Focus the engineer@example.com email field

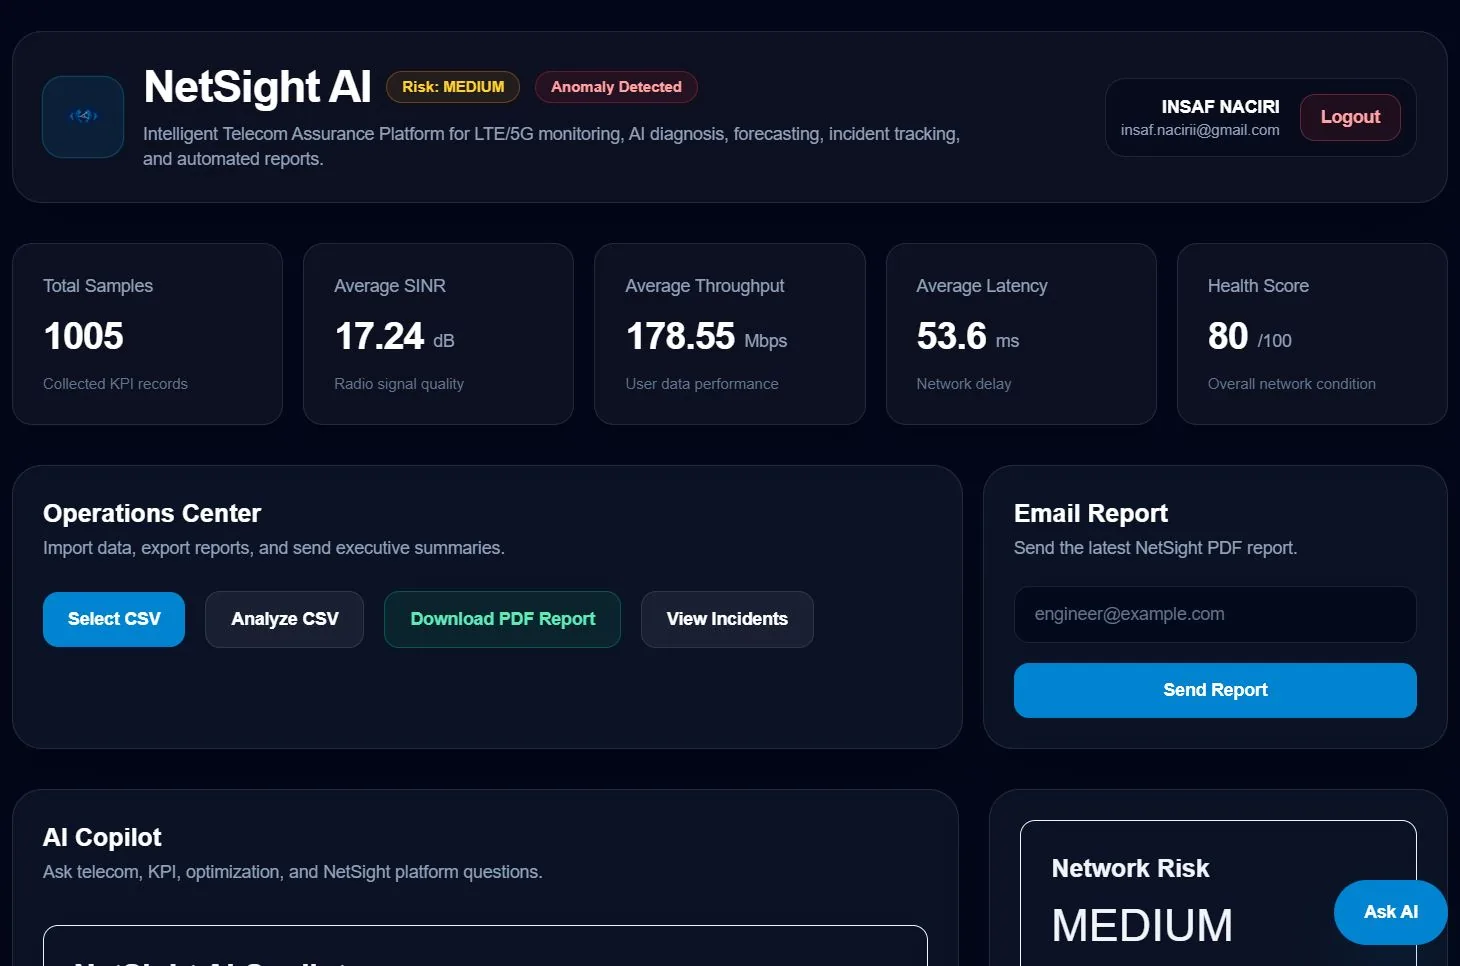[x=1215, y=614]
